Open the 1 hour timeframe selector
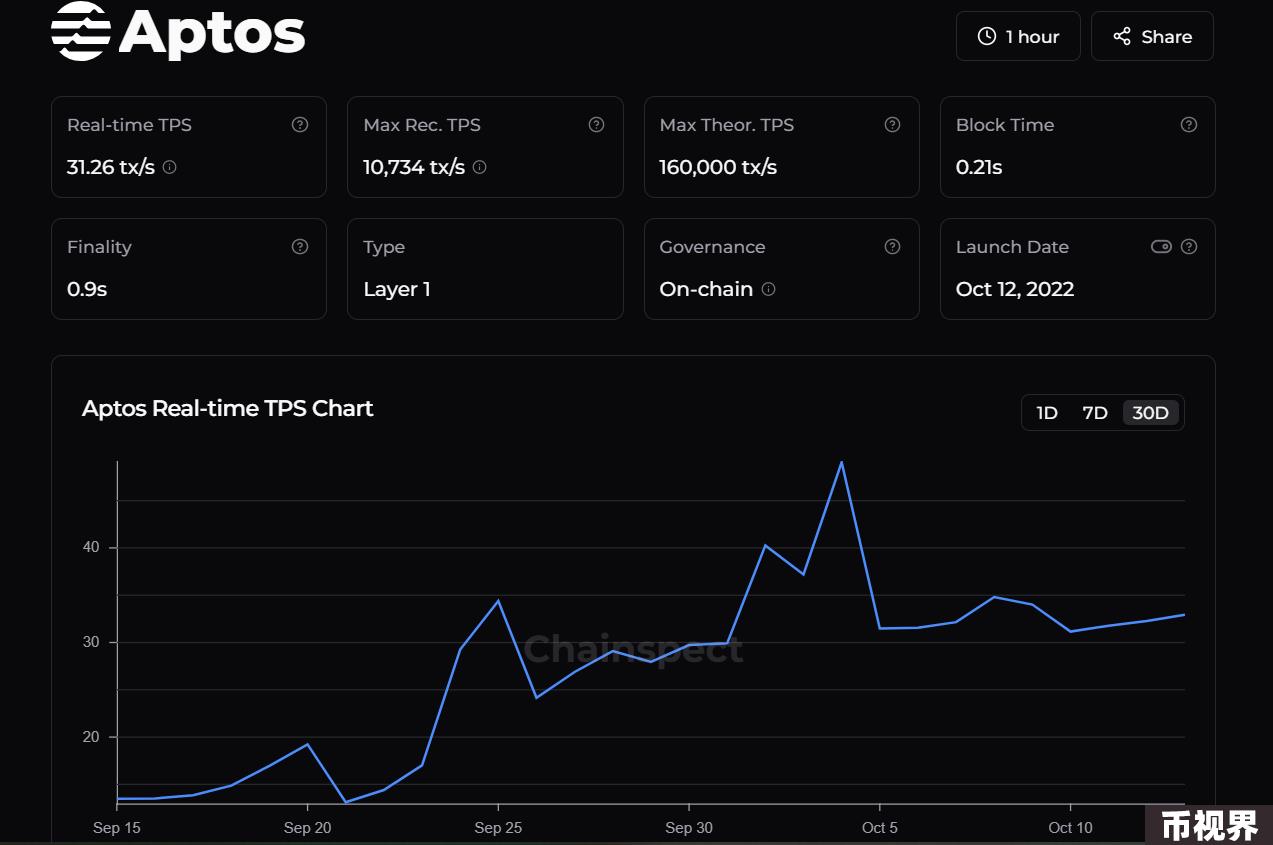This screenshot has width=1273, height=845. coord(1018,36)
